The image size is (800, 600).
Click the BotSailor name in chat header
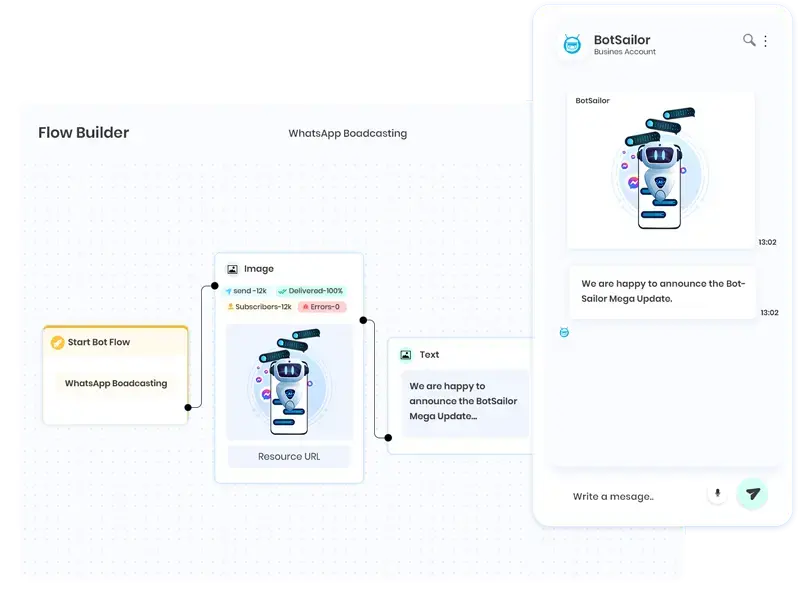622,40
